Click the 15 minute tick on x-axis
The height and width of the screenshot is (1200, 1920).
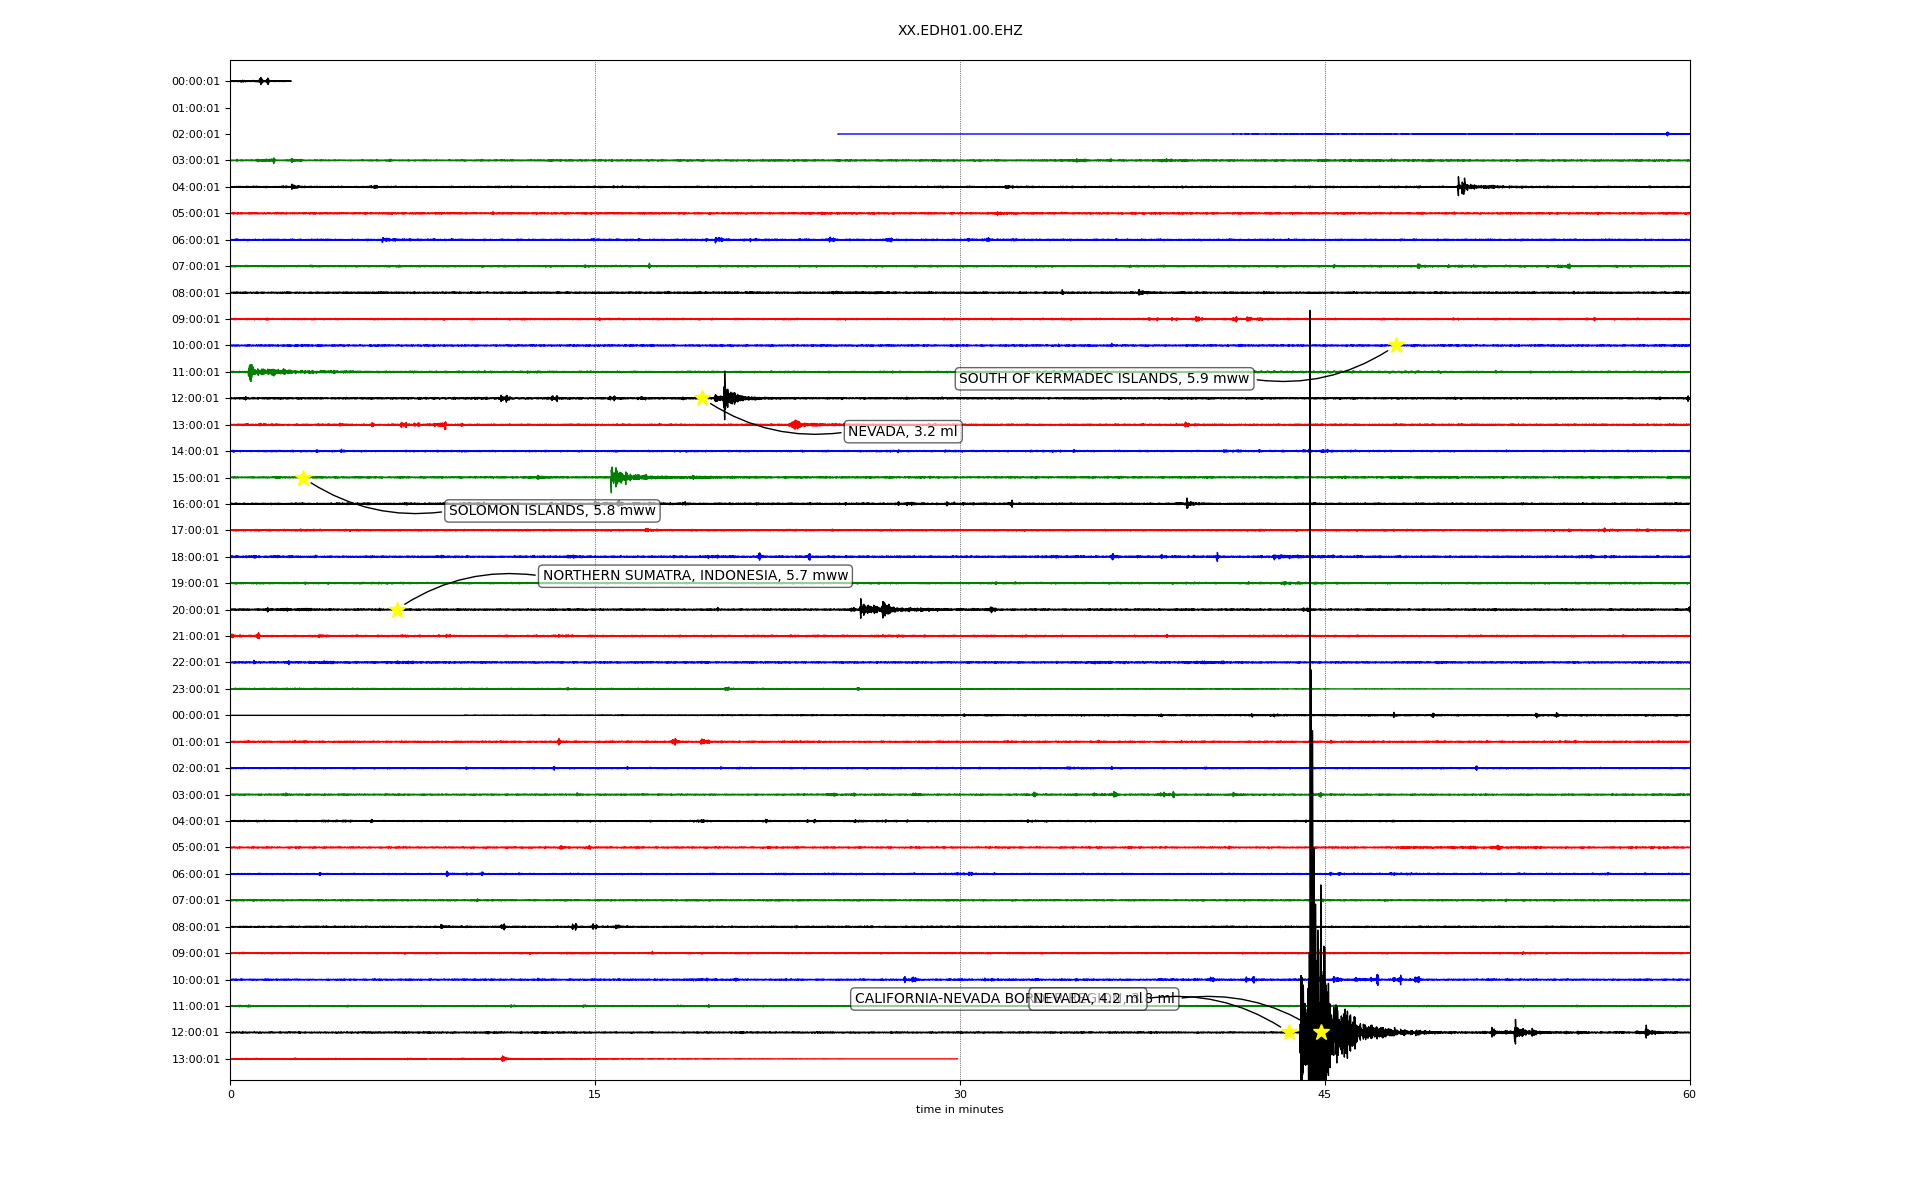click(x=595, y=1094)
